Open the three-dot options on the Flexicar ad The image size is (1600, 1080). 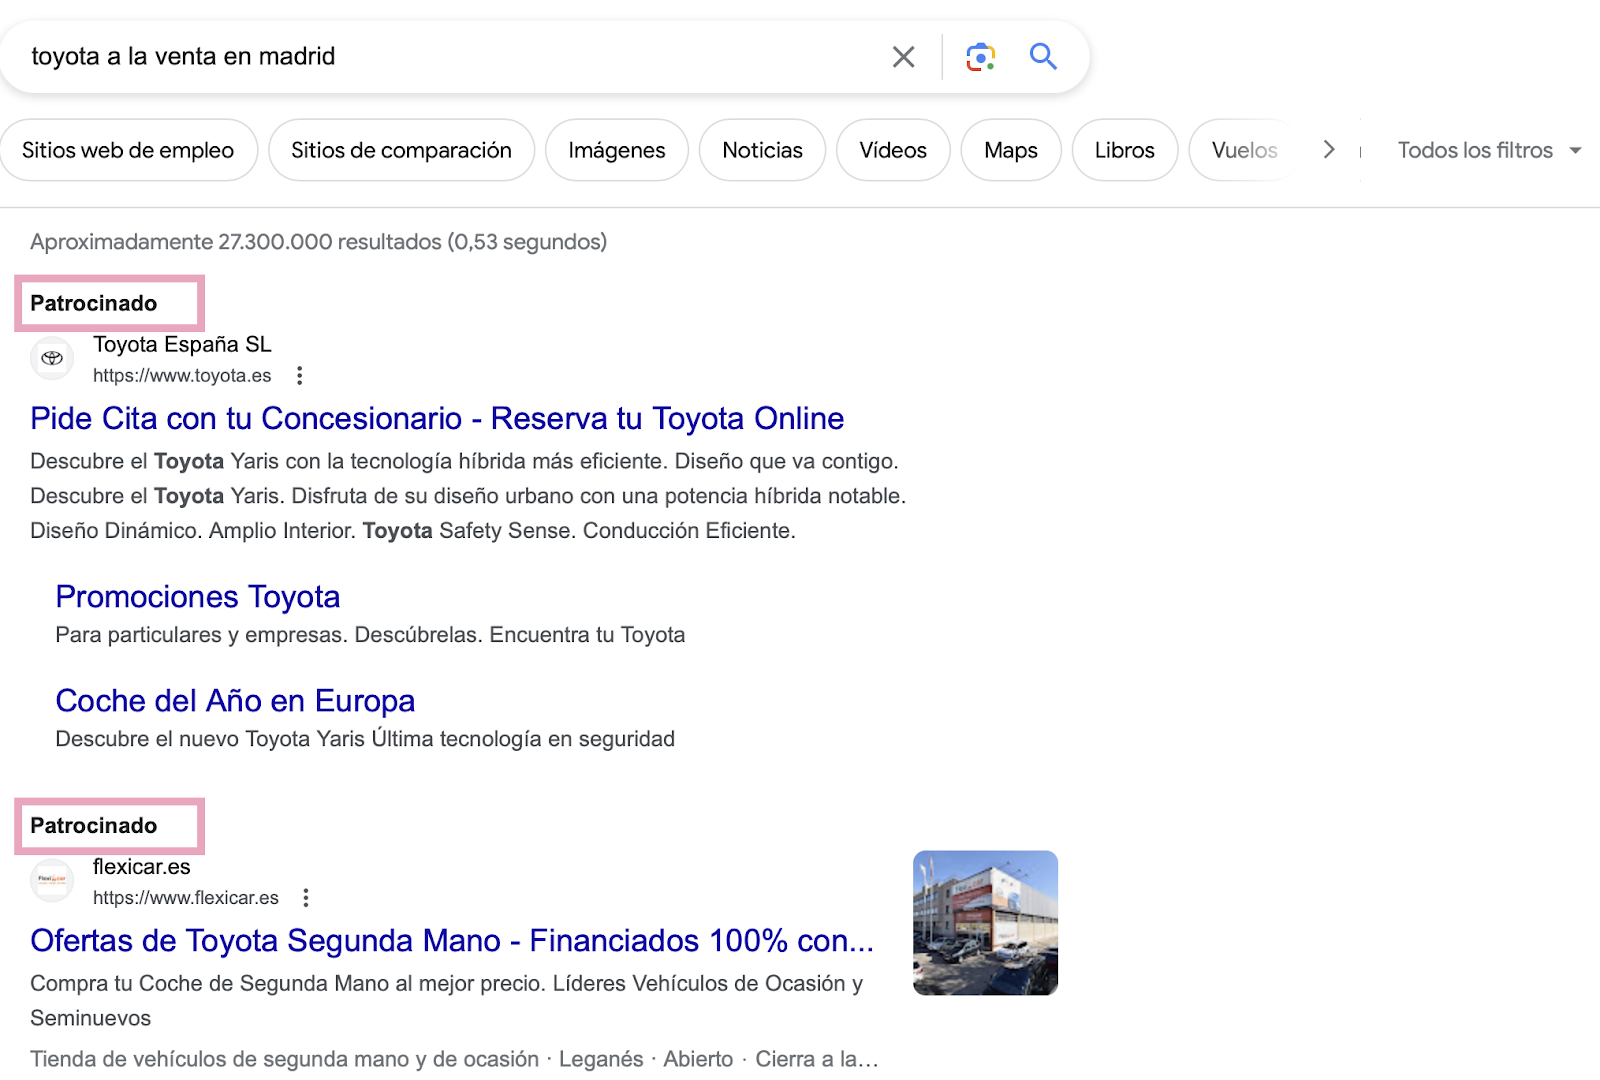(307, 898)
